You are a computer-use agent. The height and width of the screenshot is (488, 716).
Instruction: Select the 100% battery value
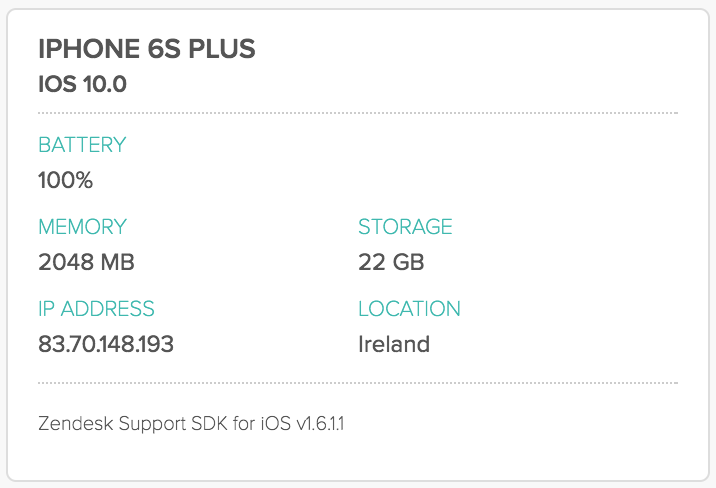pos(65,181)
